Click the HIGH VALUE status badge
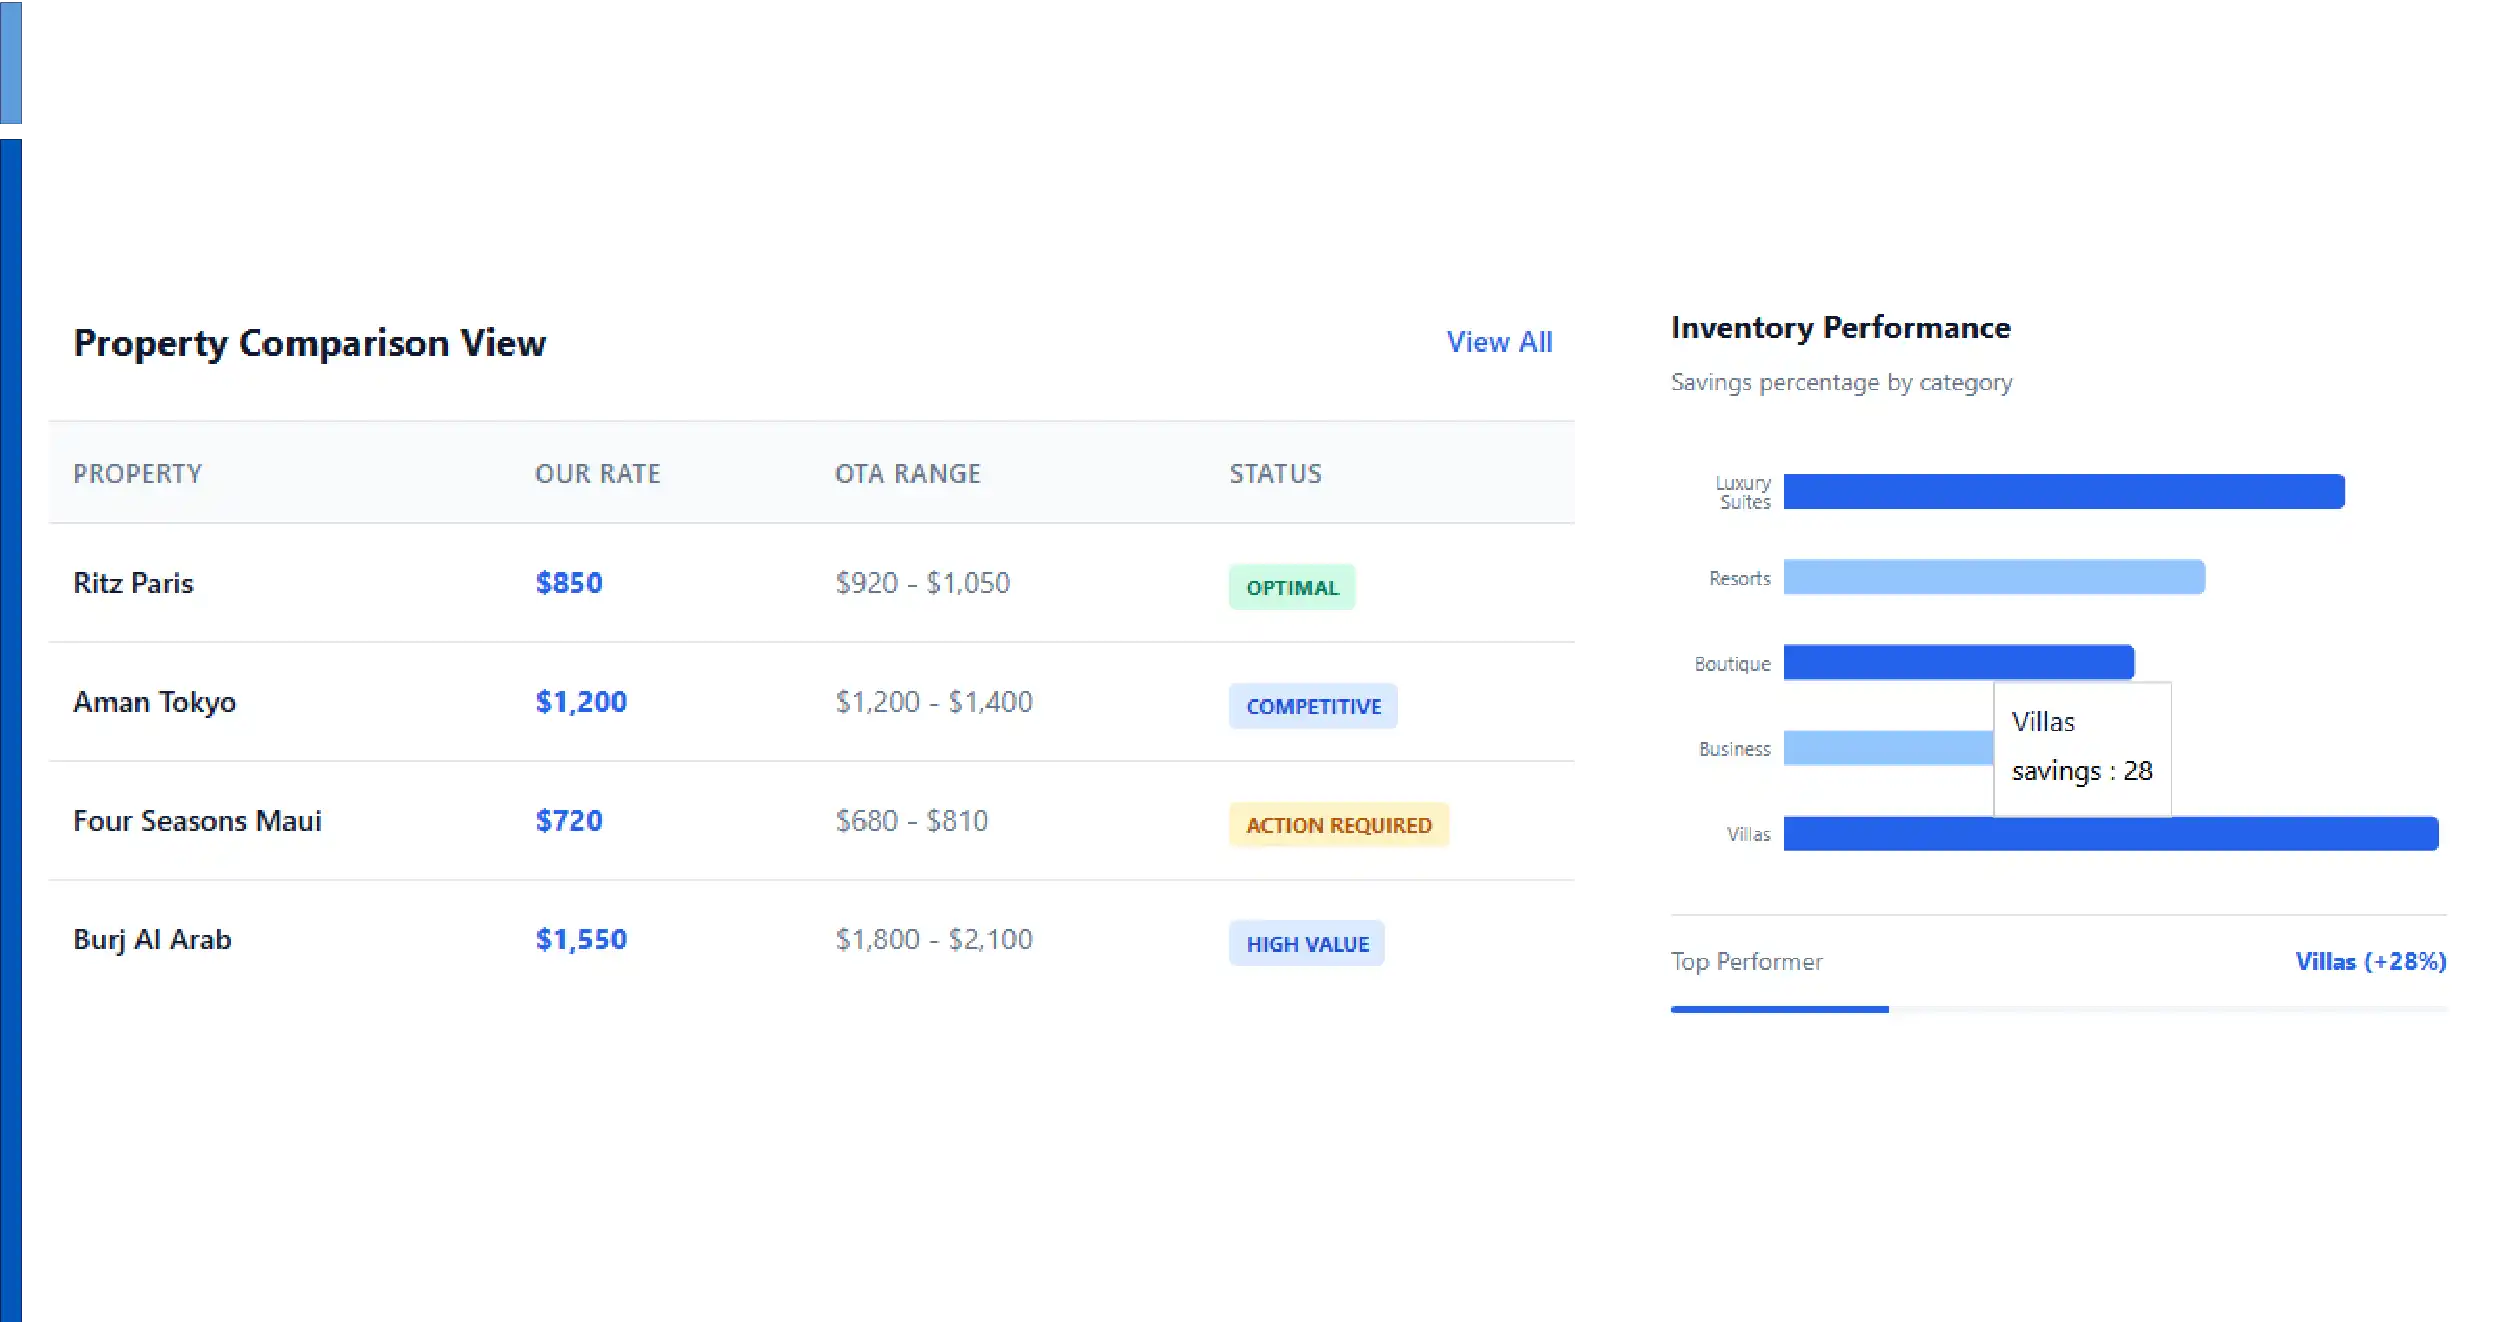2507x1322 pixels. [1306, 944]
